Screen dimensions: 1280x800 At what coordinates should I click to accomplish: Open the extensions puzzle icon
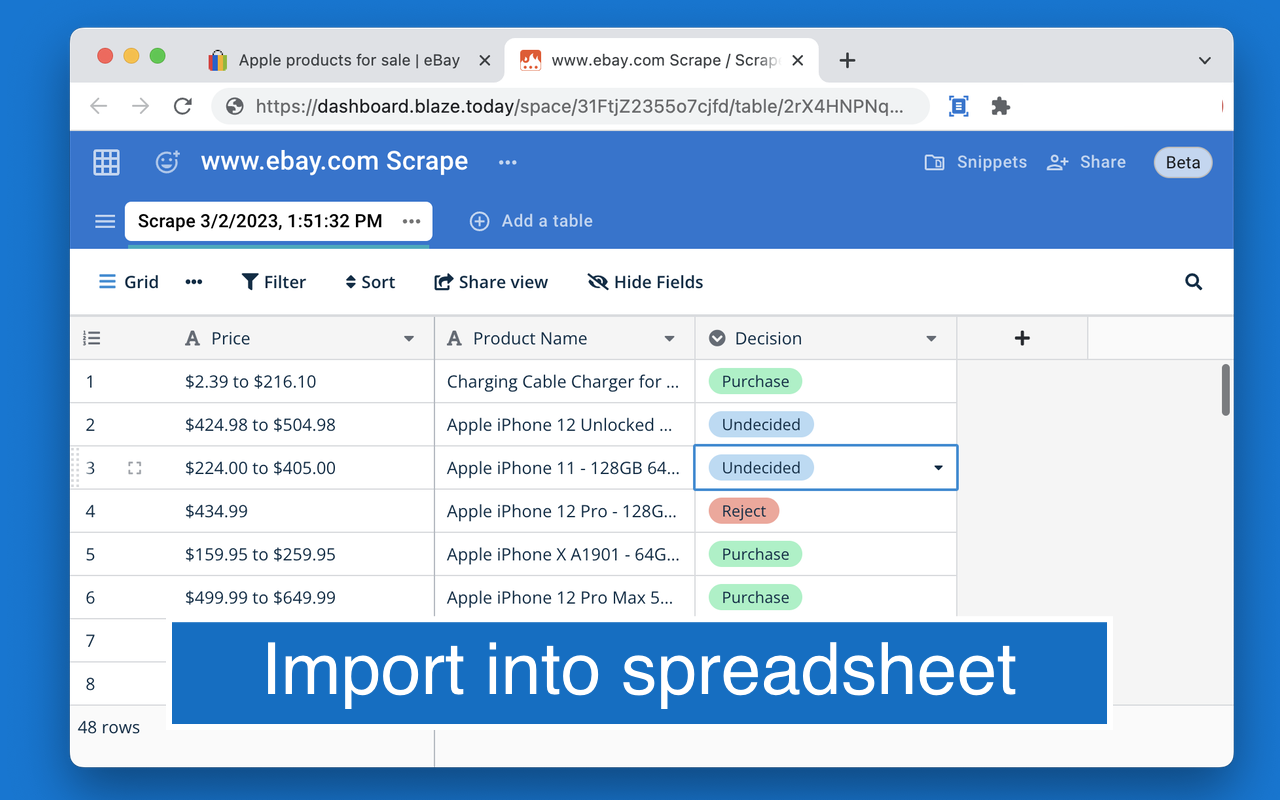(1001, 106)
